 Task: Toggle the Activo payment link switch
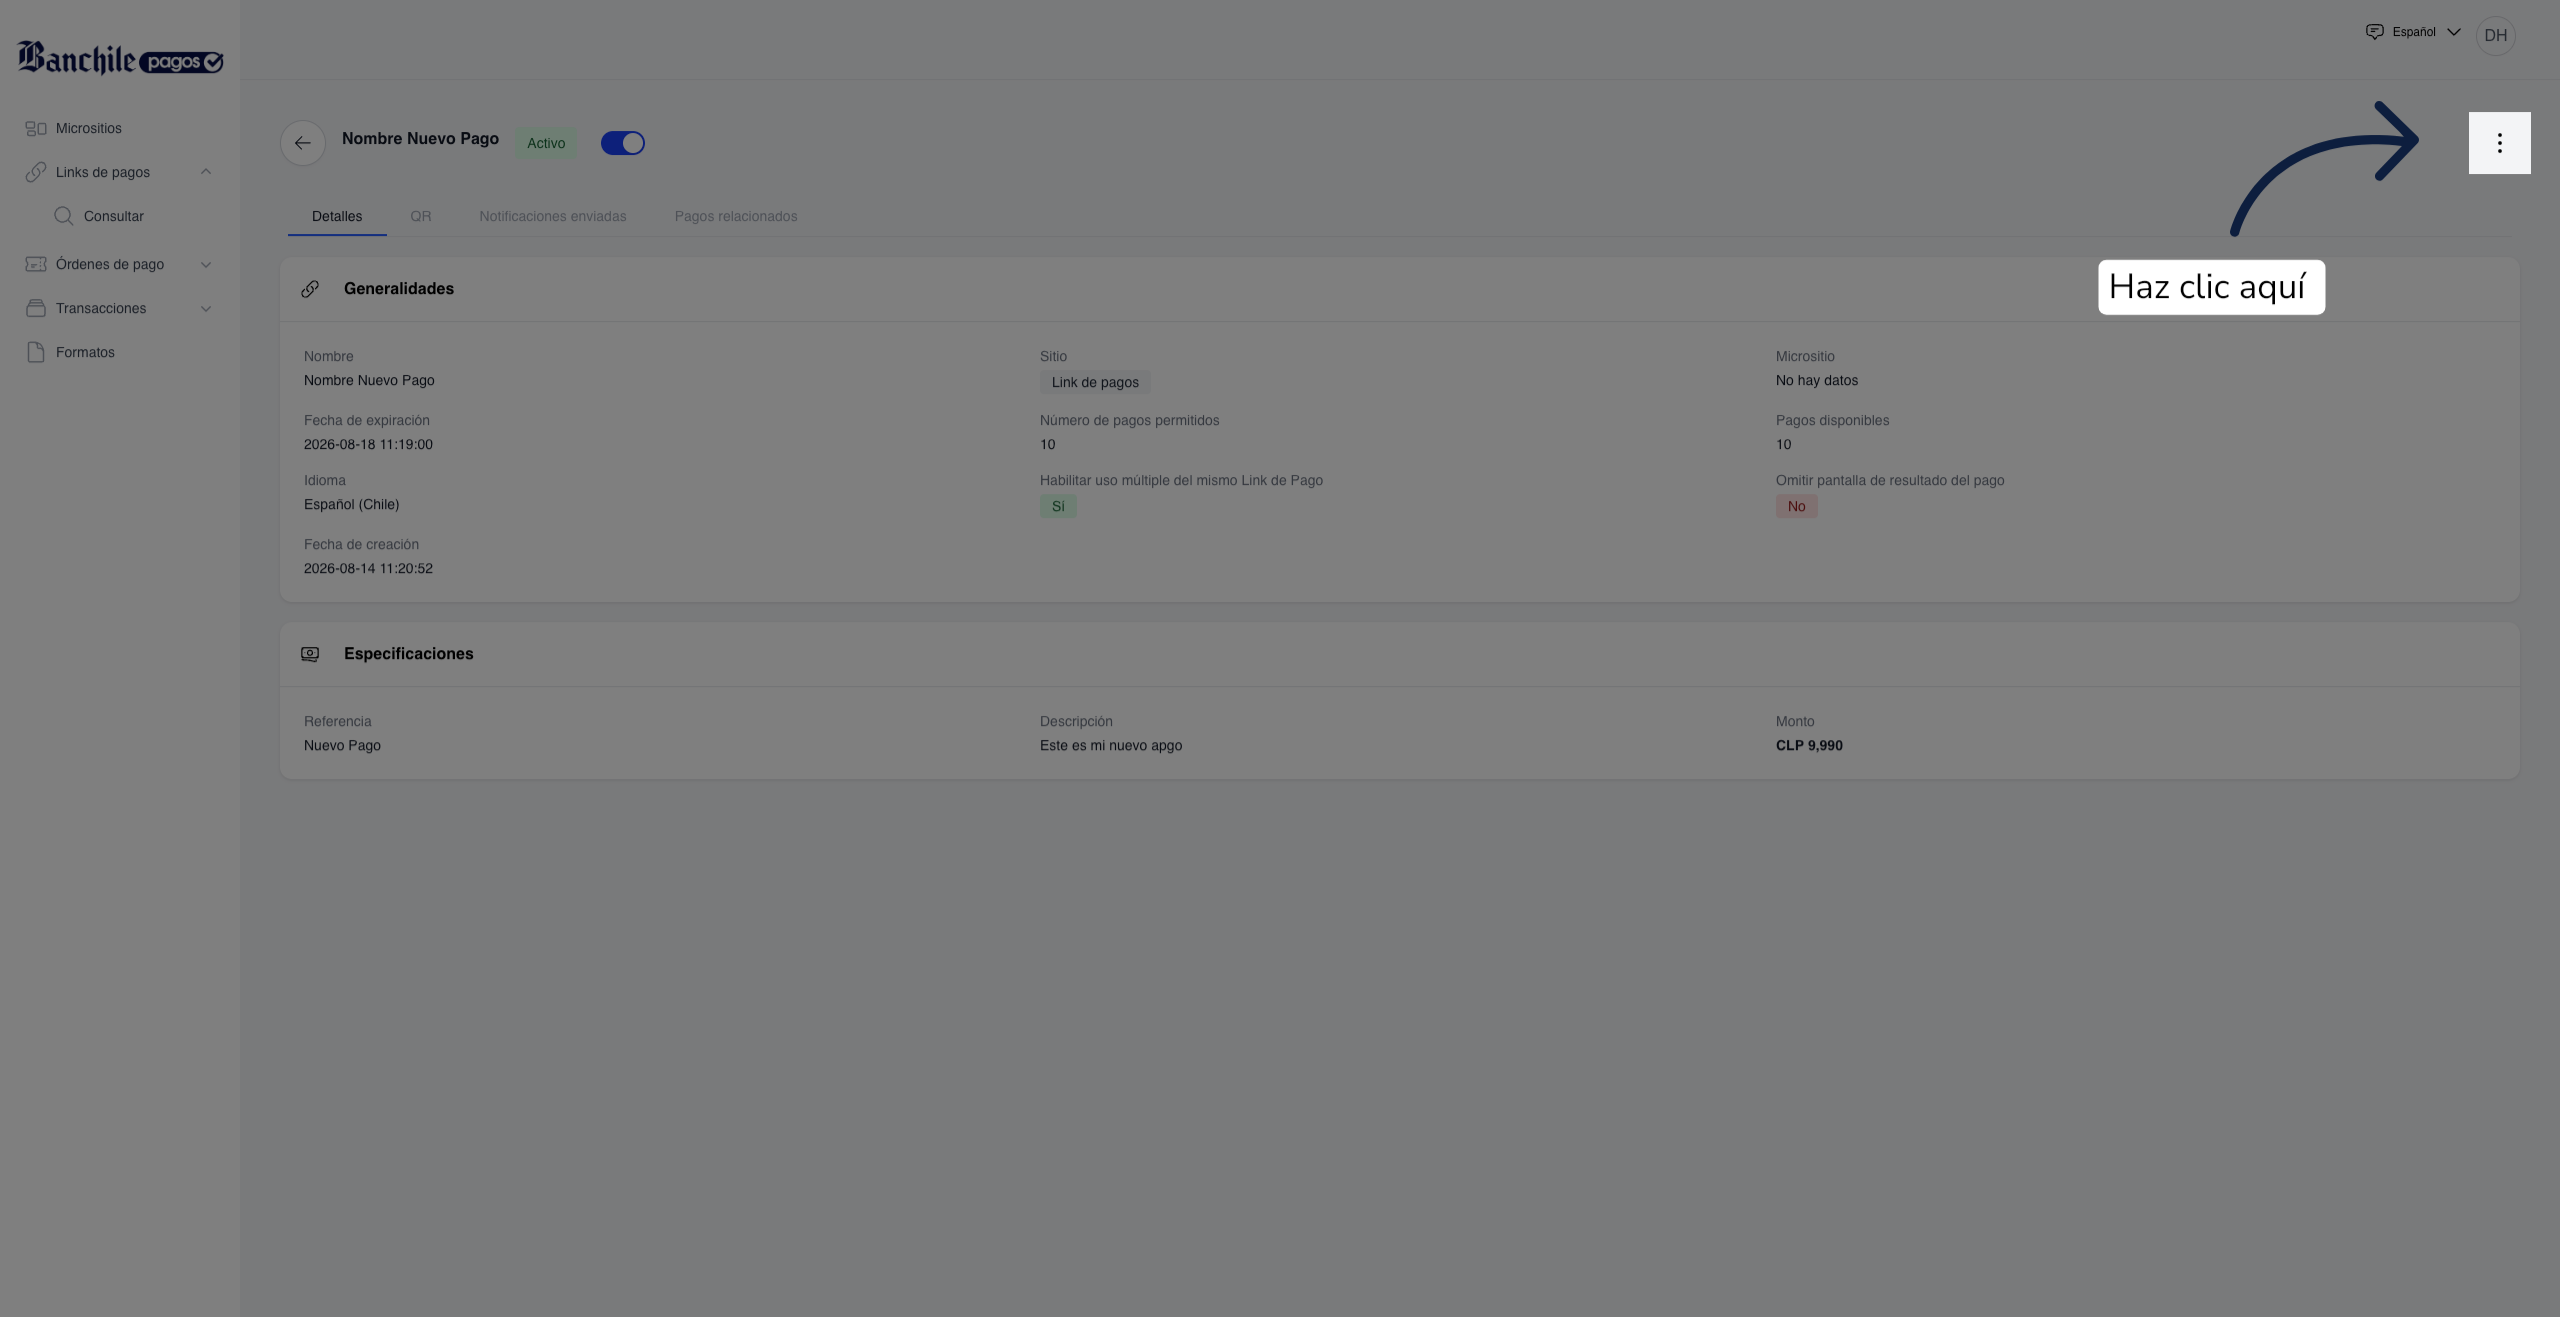coord(622,143)
